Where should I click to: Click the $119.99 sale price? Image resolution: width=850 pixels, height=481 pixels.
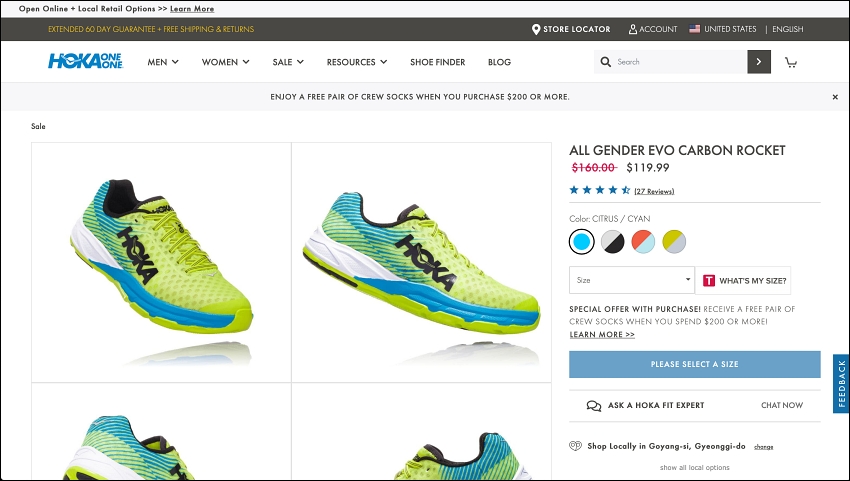pos(648,168)
